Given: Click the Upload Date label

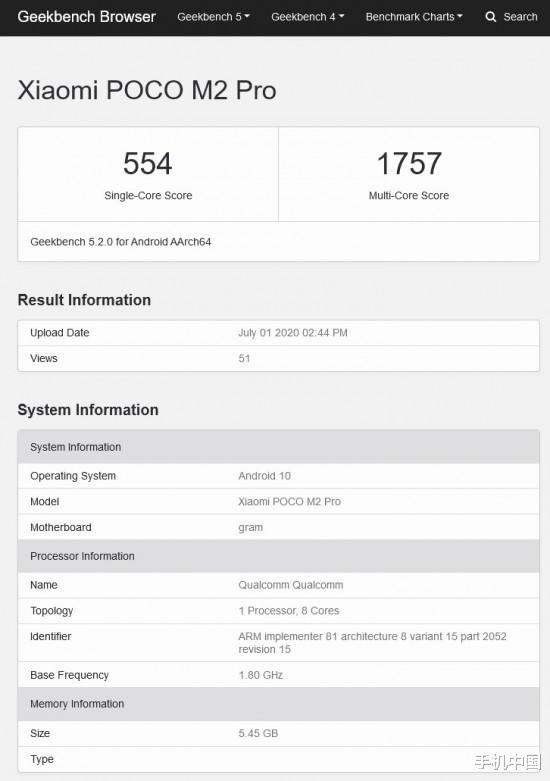Looking at the screenshot, I should pos(60,333).
